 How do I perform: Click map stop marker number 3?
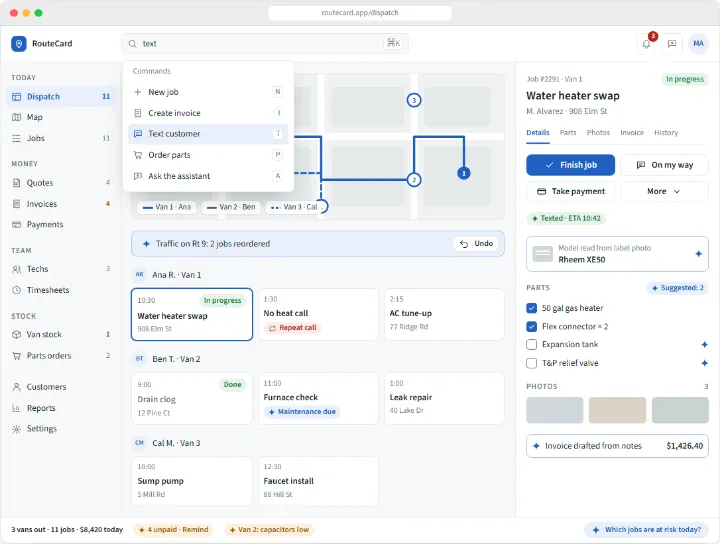tap(414, 100)
